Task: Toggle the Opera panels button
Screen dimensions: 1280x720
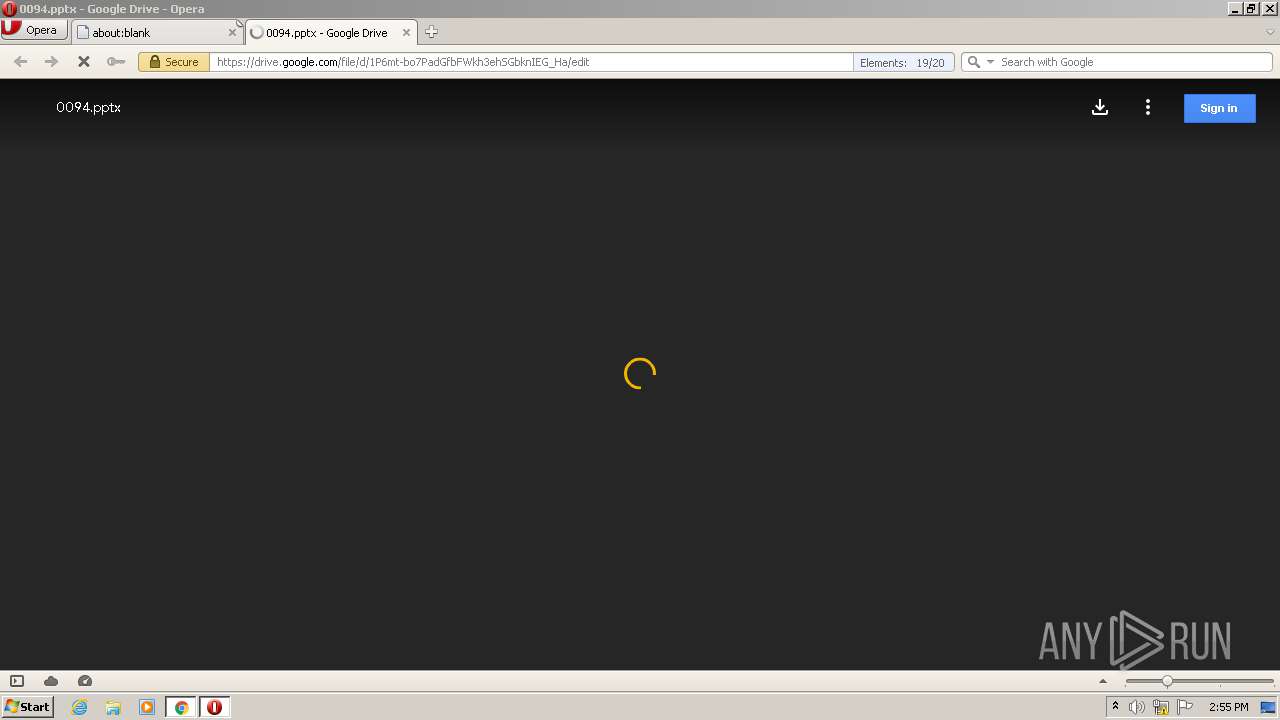Action: pos(17,681)
